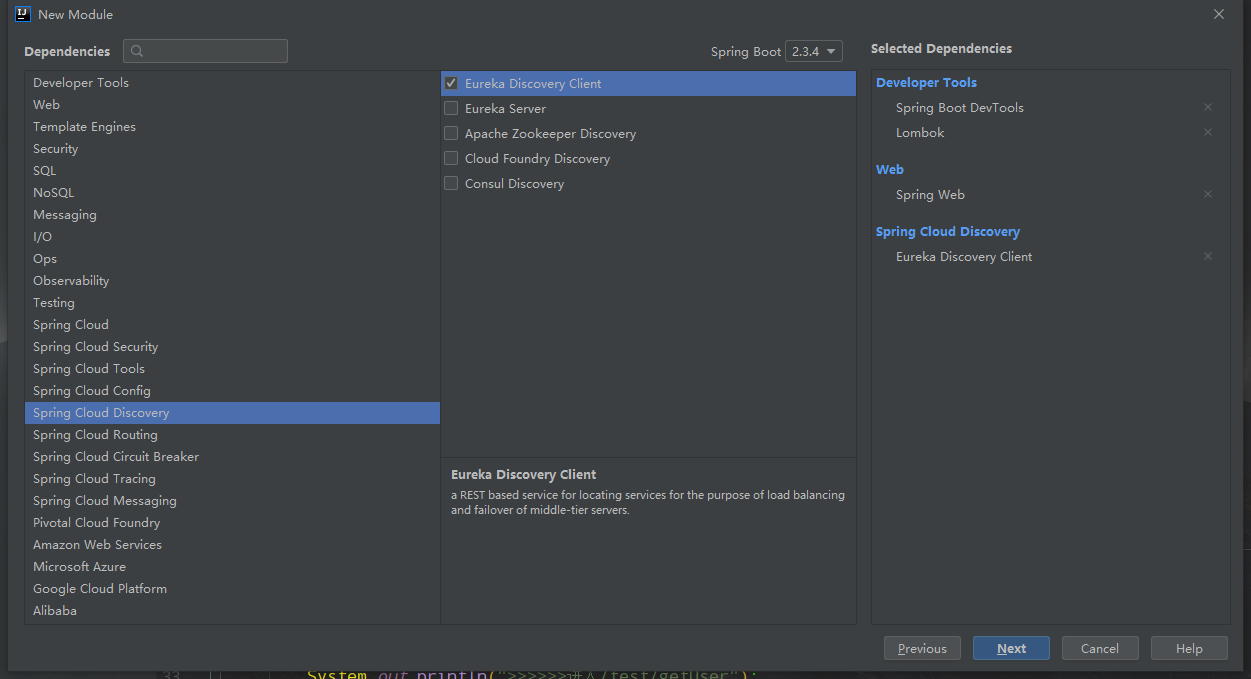Open the Template Engines category
Screen dimensions: 1251x679
(x=232, y=127)
